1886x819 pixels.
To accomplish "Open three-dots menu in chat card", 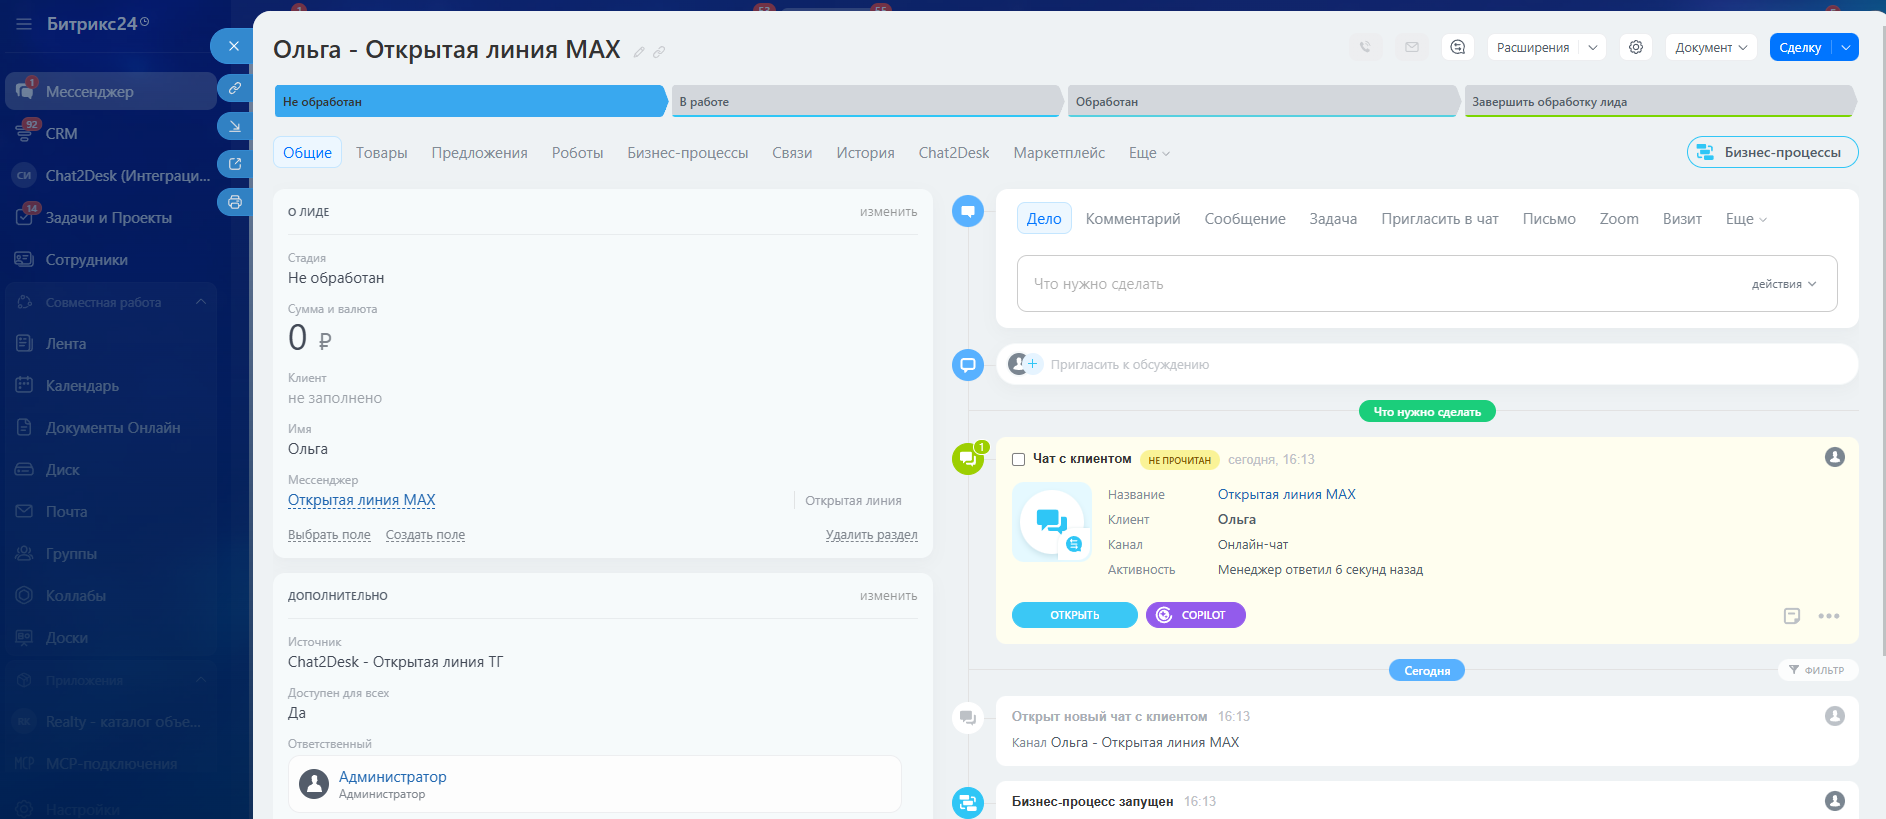I will 1828,616.
